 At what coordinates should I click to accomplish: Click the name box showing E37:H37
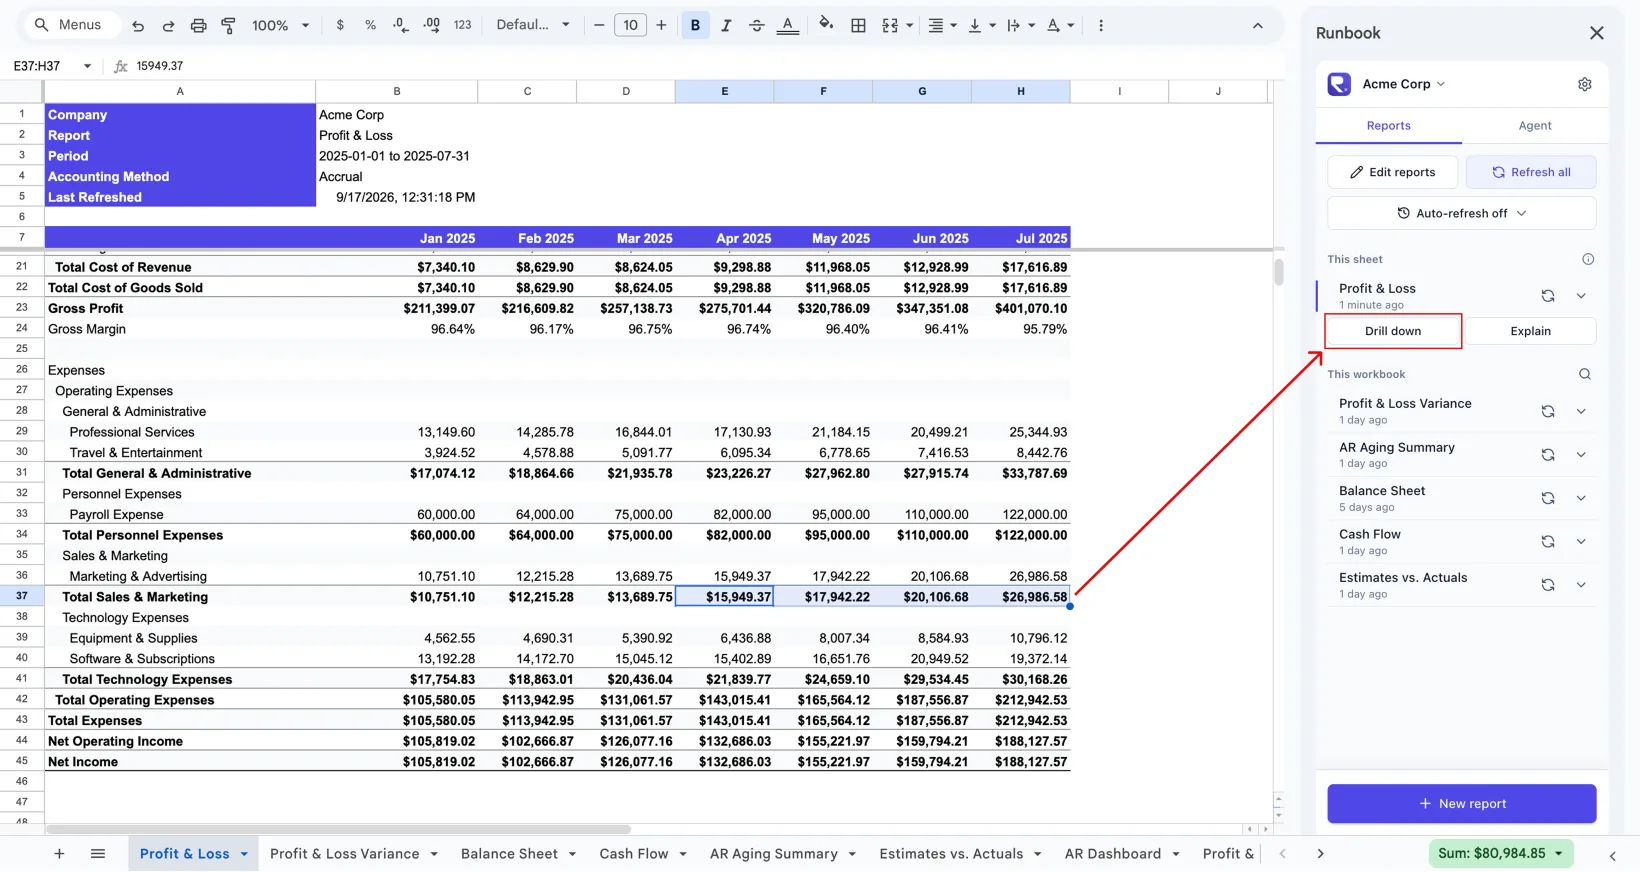point(50,66)
